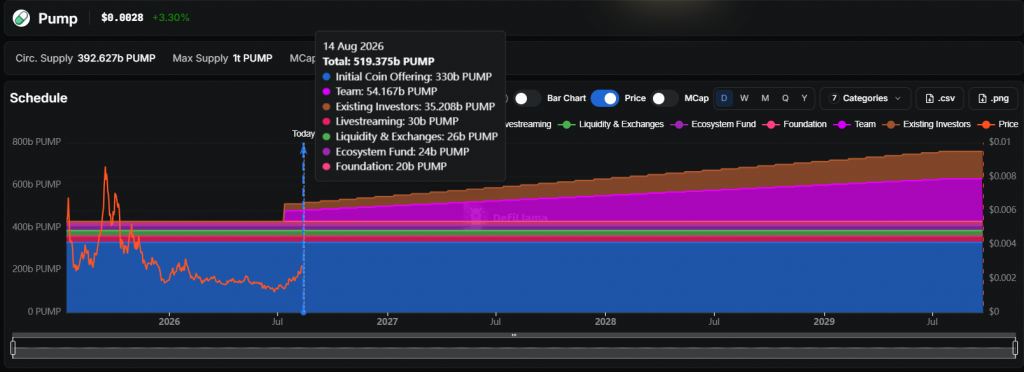Click the 2027 x-axis label
The height and width of the screenshot is (372, 1024).
point(387,322)
